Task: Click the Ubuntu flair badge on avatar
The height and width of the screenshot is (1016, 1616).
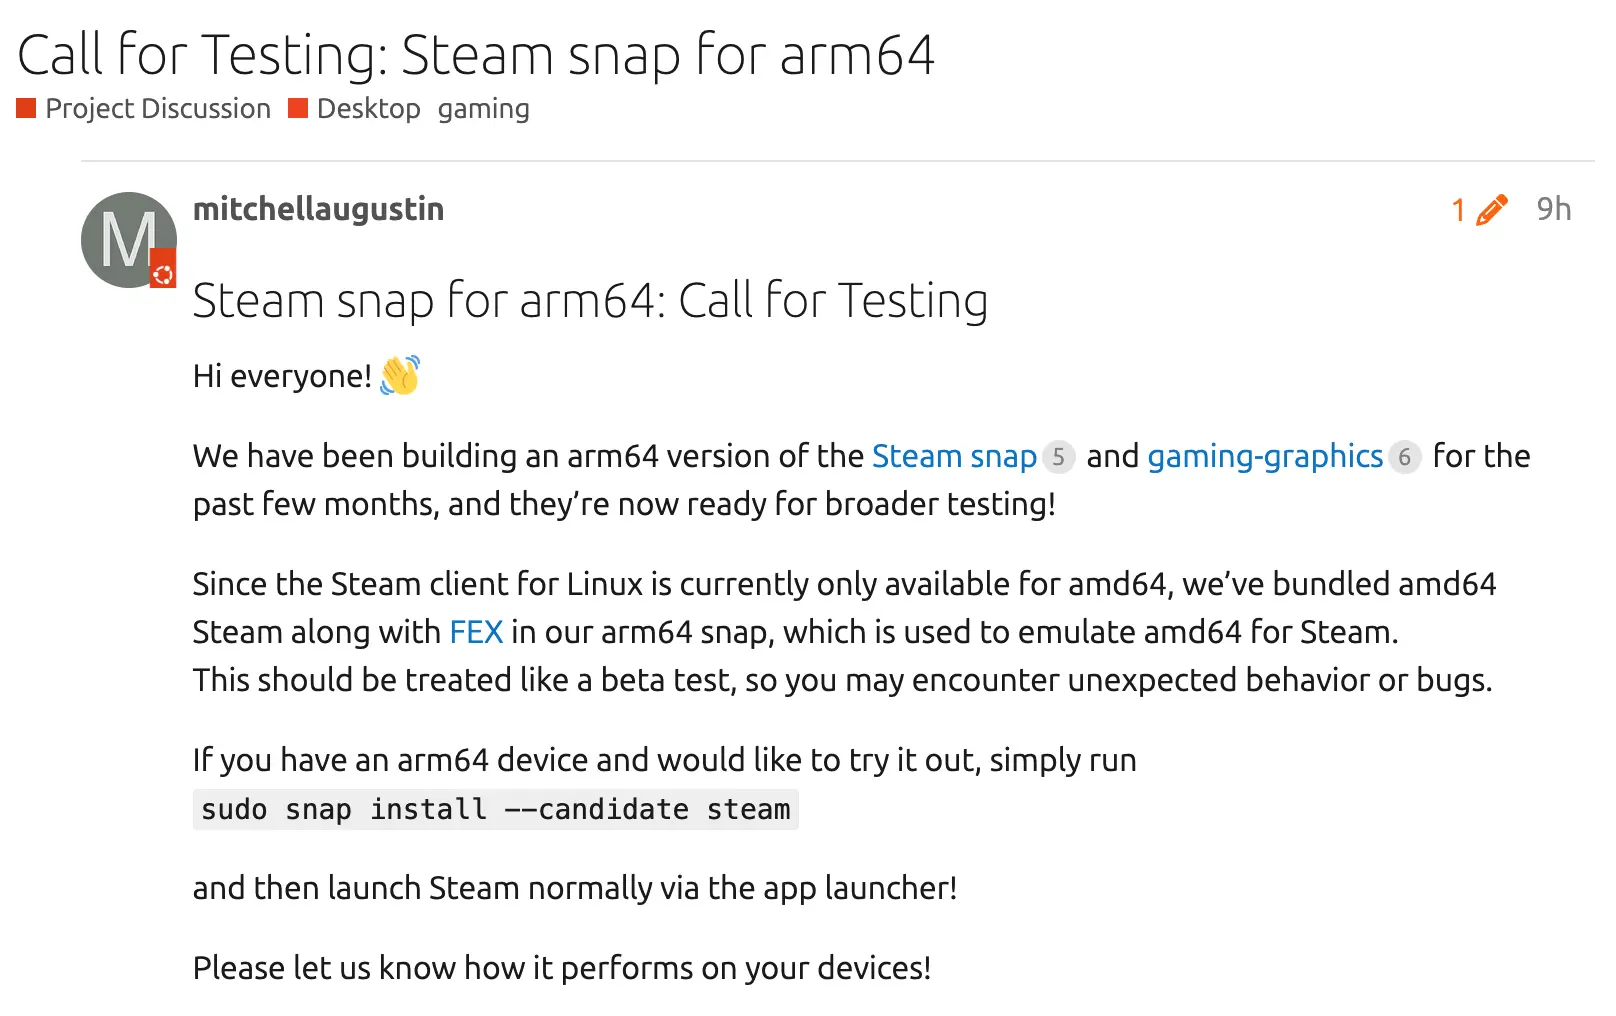Action: click(163, 274)
